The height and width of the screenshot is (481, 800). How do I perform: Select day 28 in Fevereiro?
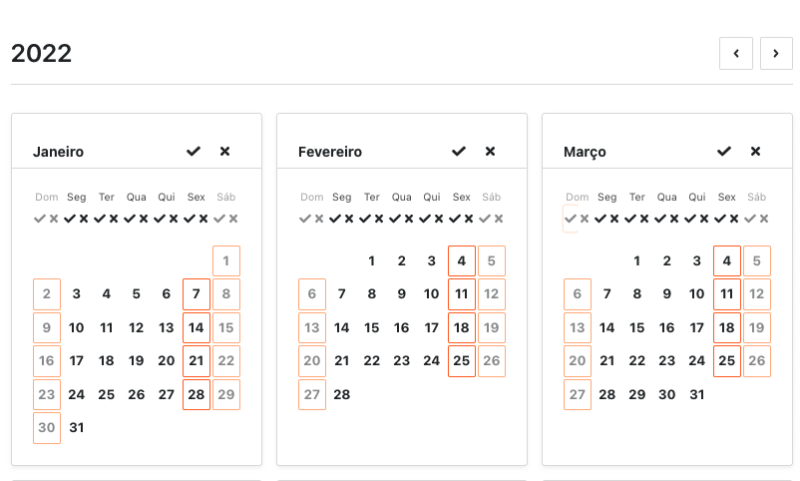pyautogui.click(x=341, y=395)
